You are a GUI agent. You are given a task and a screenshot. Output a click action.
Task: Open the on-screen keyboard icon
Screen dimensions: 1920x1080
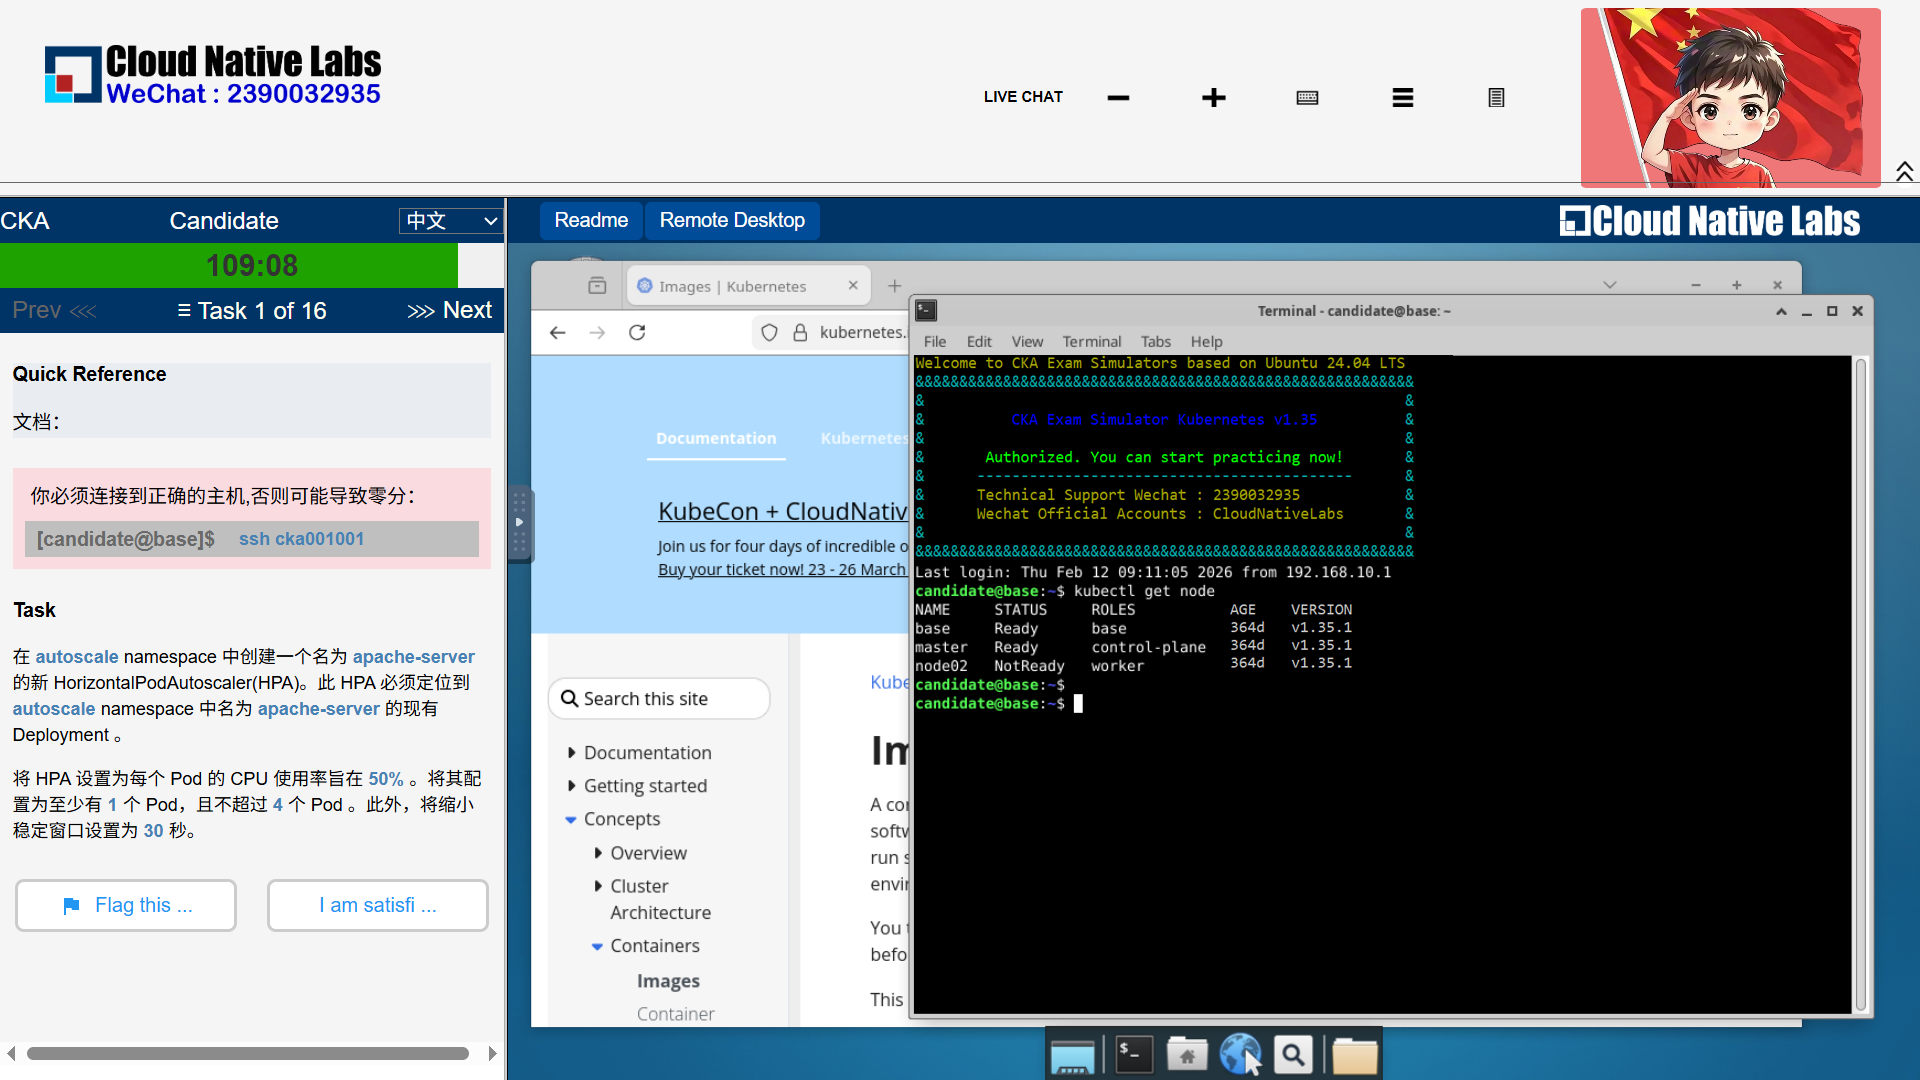pyautogui.click(x=1307, y=97)
